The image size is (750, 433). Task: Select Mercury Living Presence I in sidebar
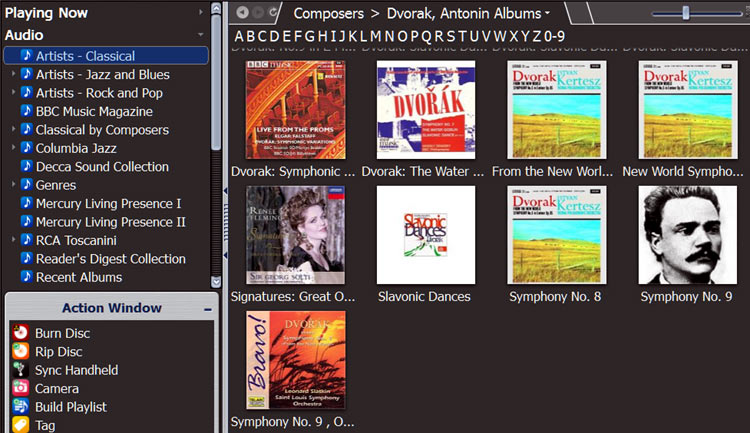point(108,204)
